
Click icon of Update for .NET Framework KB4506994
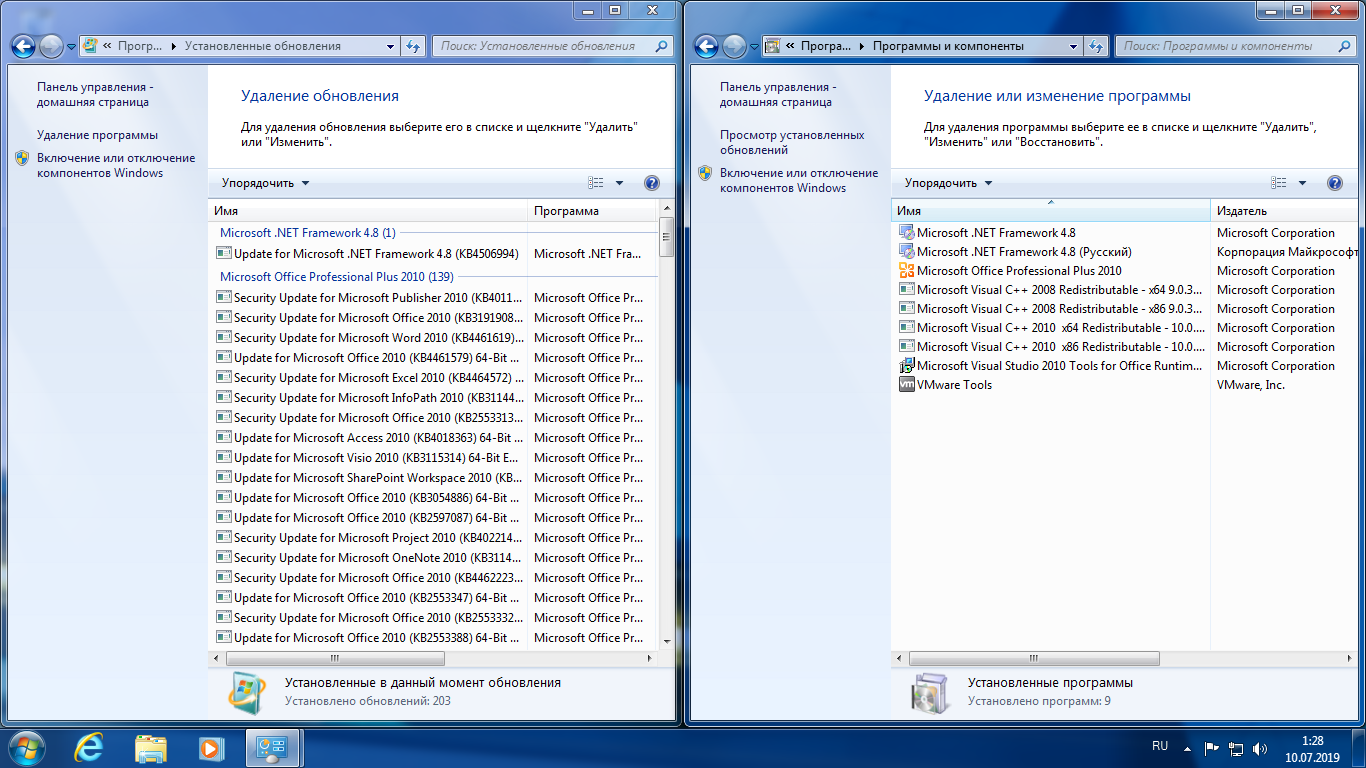pos(224,254)
